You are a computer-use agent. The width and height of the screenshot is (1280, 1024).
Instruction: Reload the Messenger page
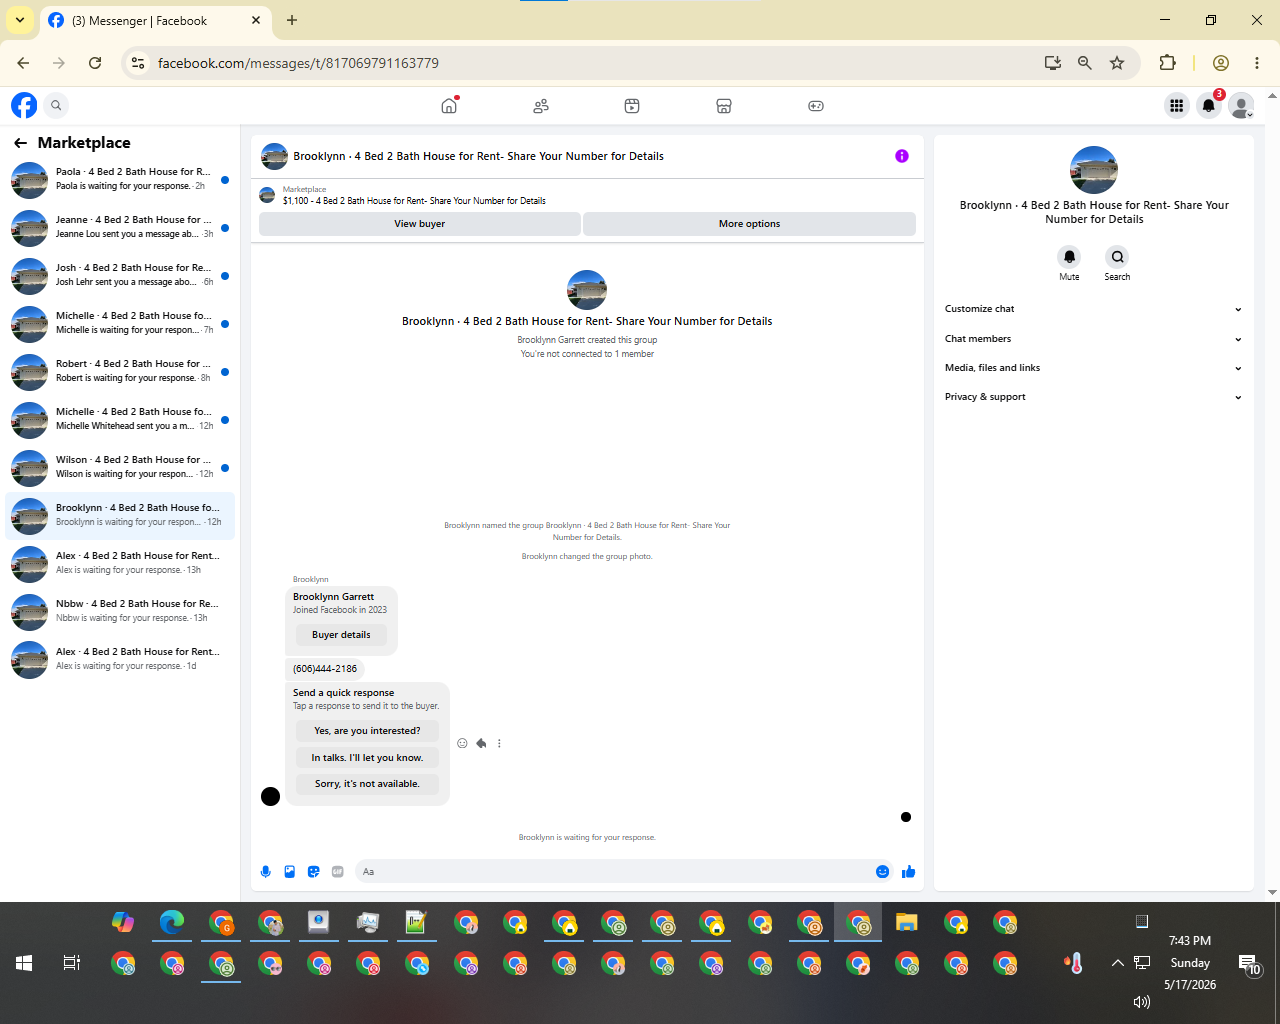(x=95, y=63)
